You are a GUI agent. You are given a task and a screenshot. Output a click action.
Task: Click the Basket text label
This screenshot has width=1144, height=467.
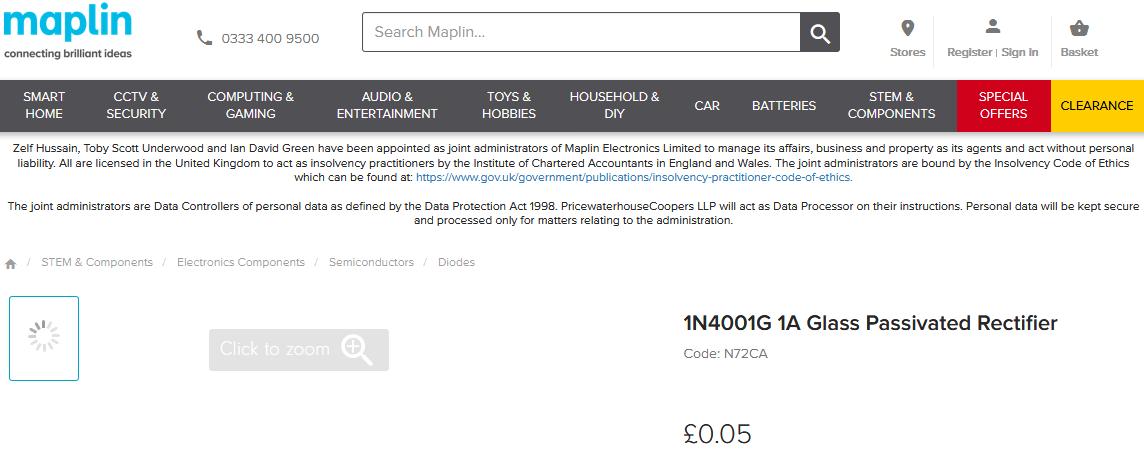[1079, 53]
